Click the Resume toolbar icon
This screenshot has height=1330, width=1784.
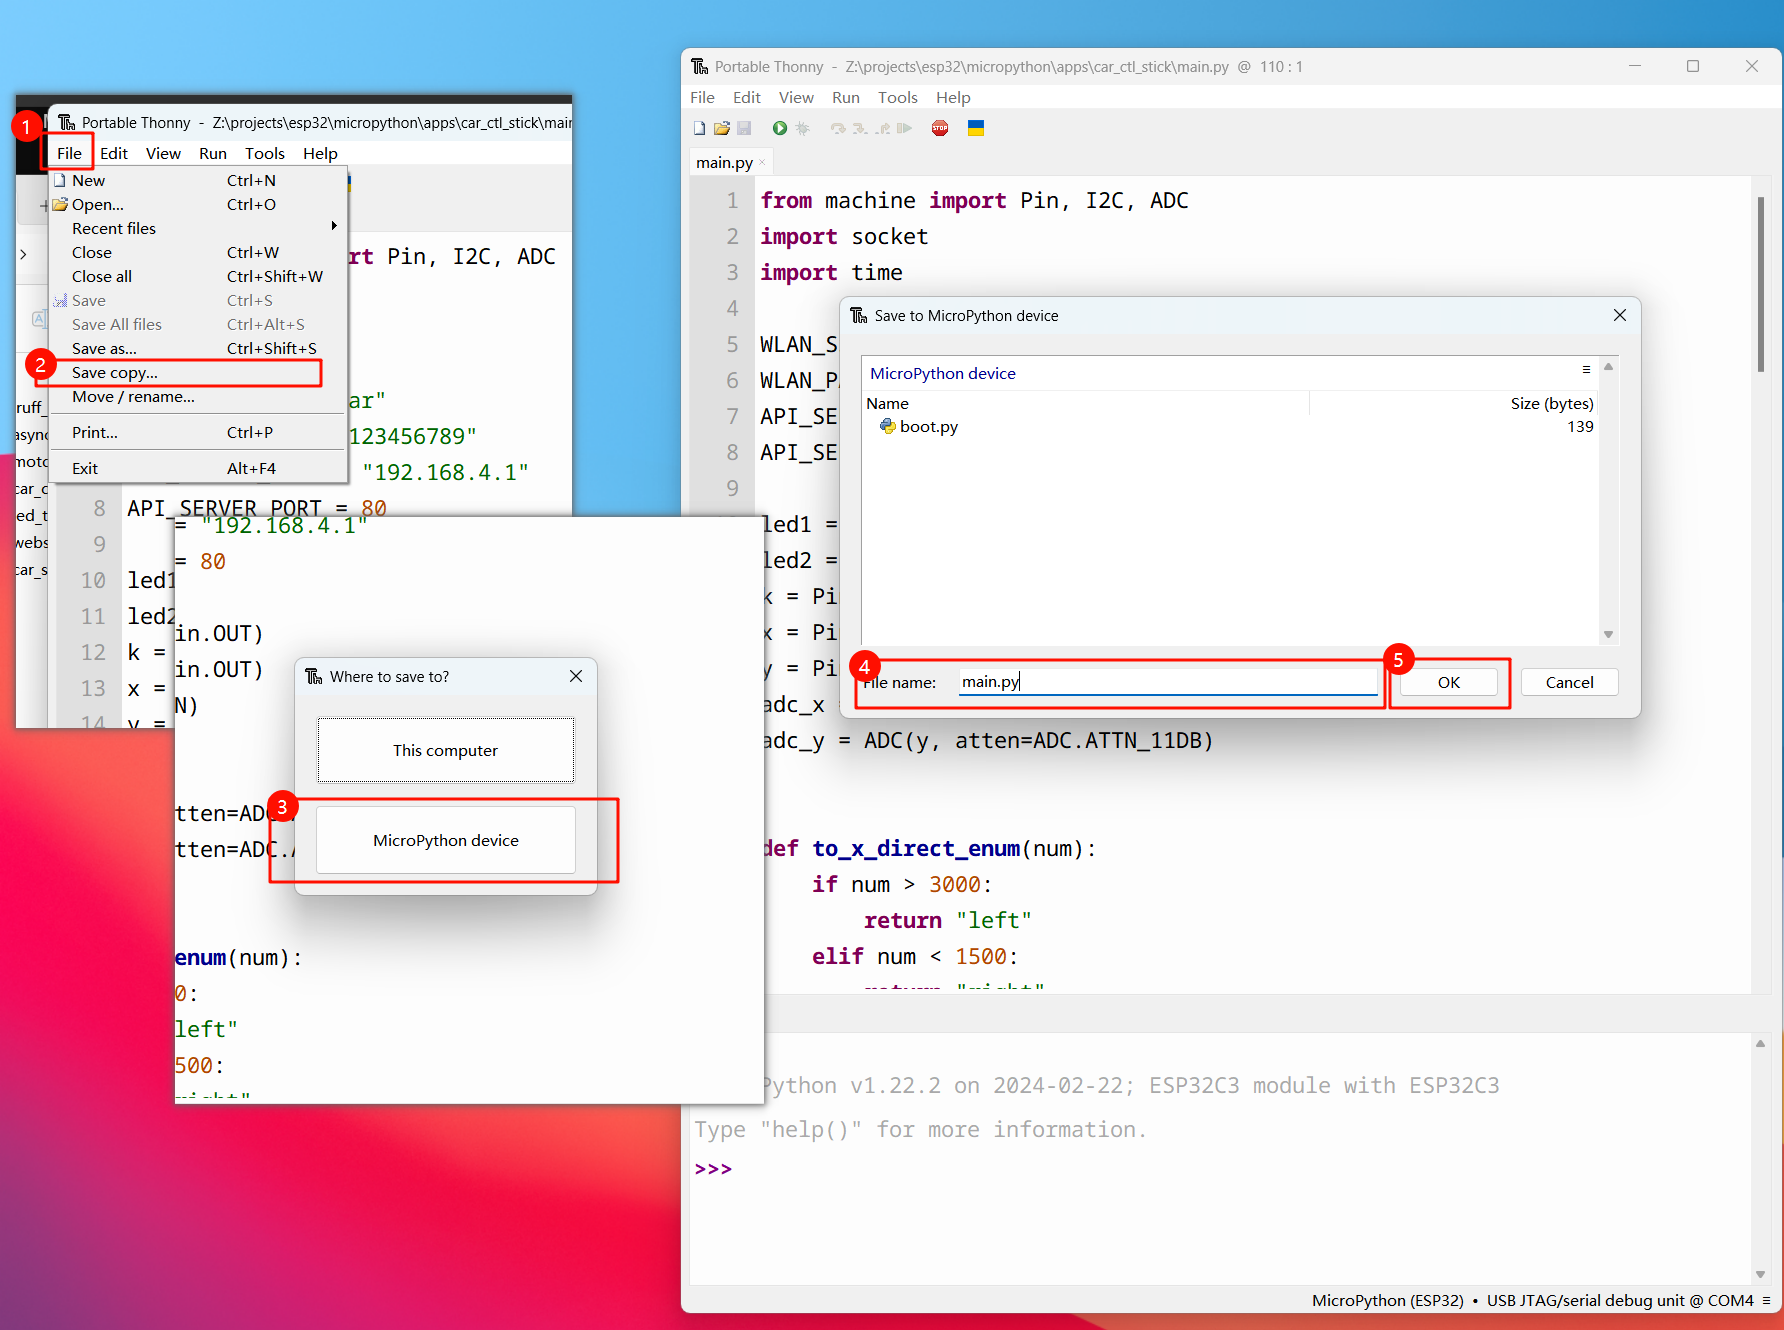tap(904, 128)
